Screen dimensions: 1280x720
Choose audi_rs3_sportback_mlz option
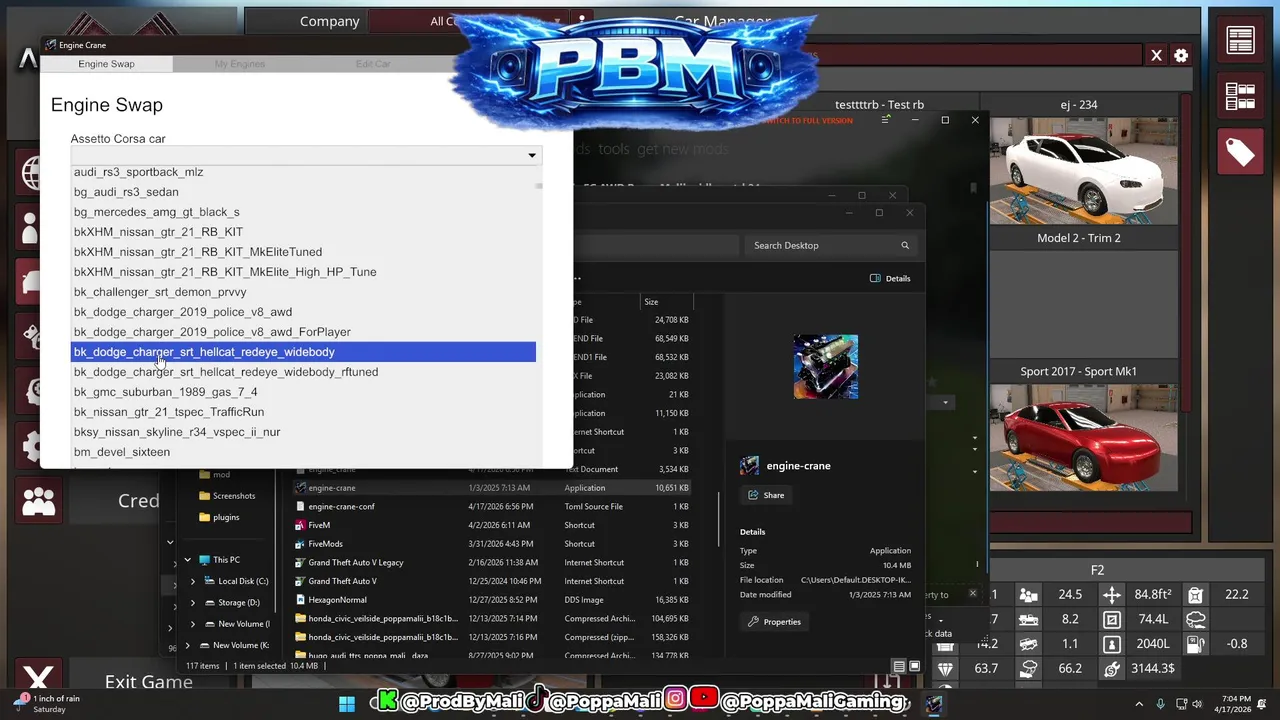(303, 172)
